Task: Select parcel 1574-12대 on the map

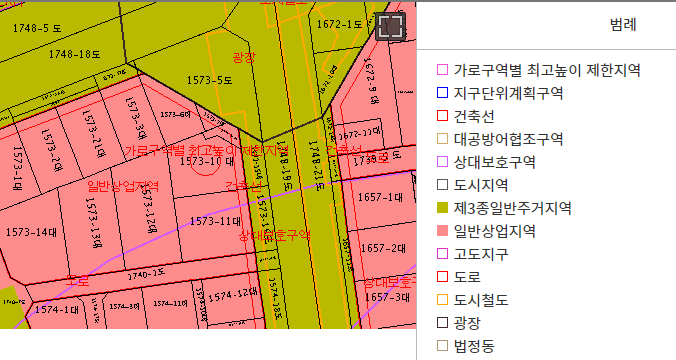Action: point(232,295)
